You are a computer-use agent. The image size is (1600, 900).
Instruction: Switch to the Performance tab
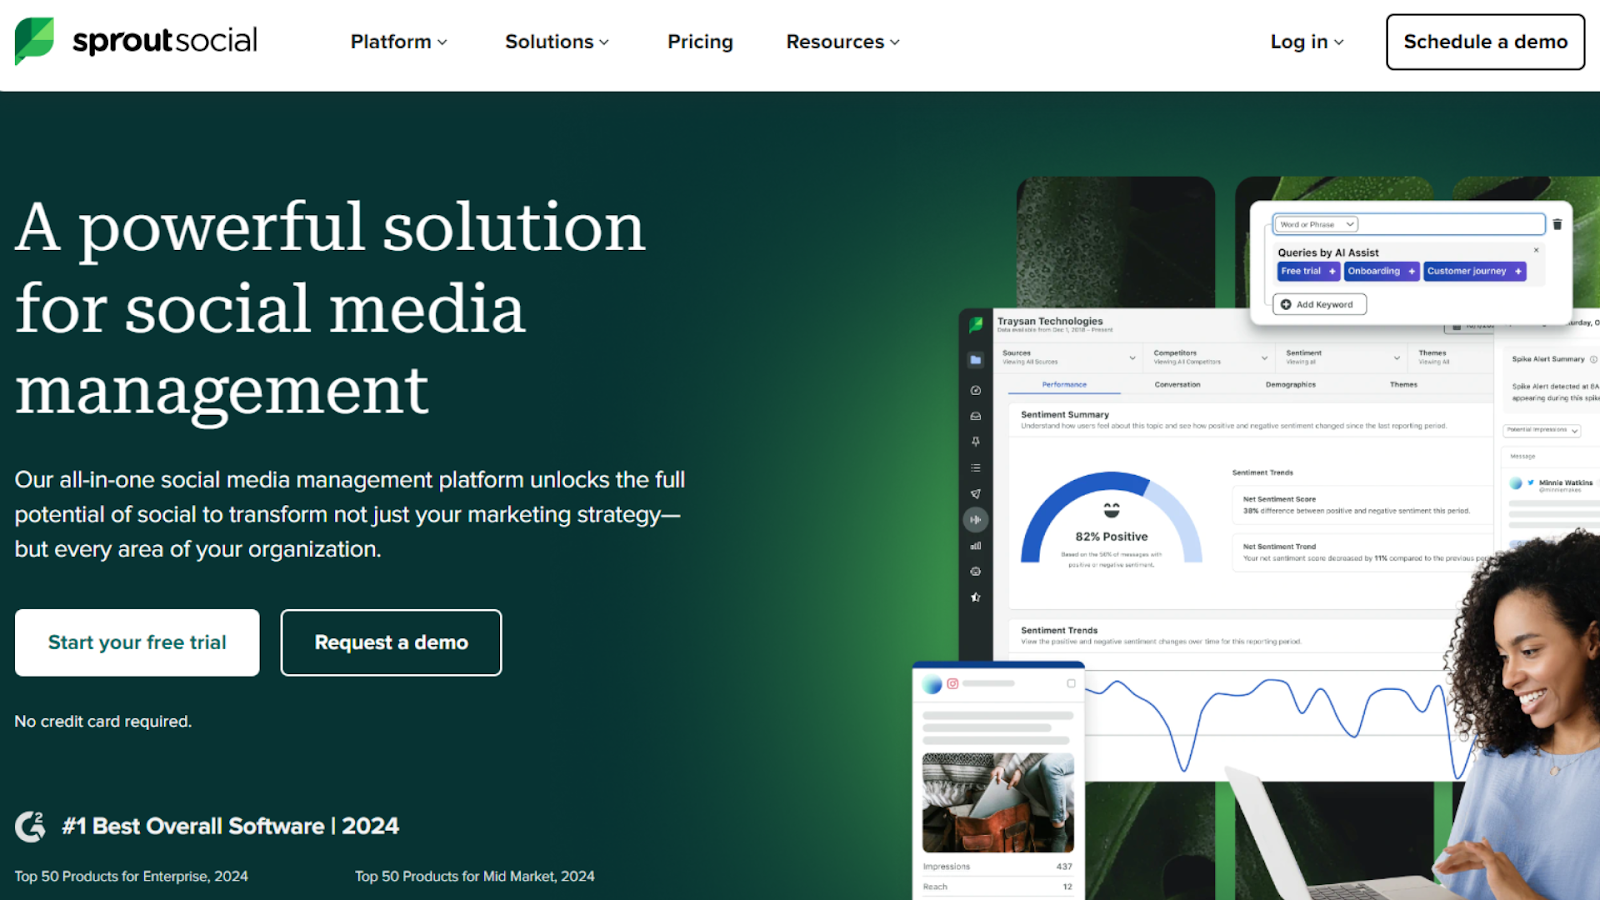[x=1064, y=385]
